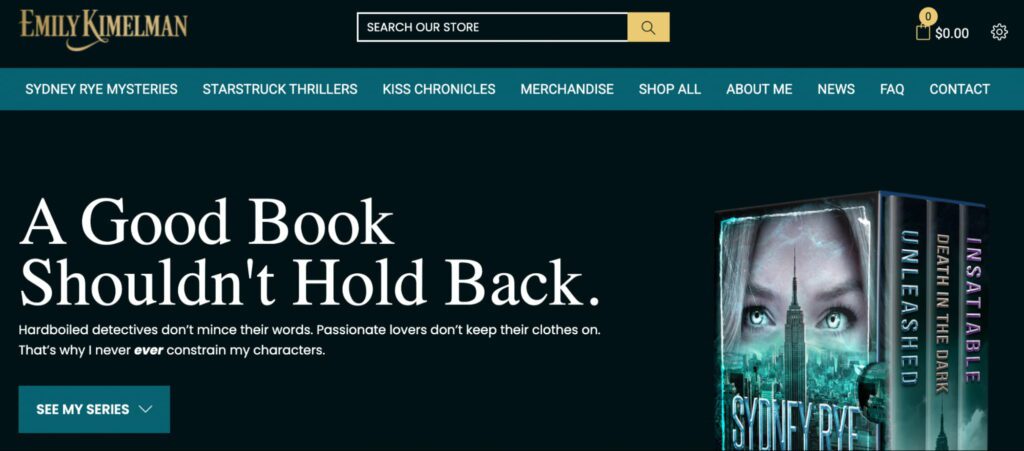Open the shopping bag cart icon
This screenshot has width=1024, height=451.
[923, 32]
